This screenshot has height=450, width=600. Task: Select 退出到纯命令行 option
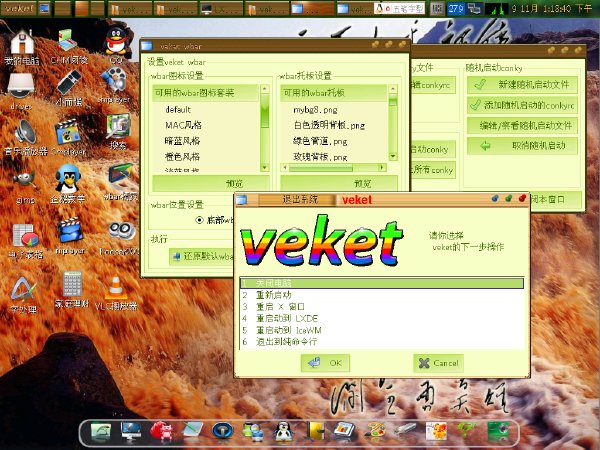(382, 341)
